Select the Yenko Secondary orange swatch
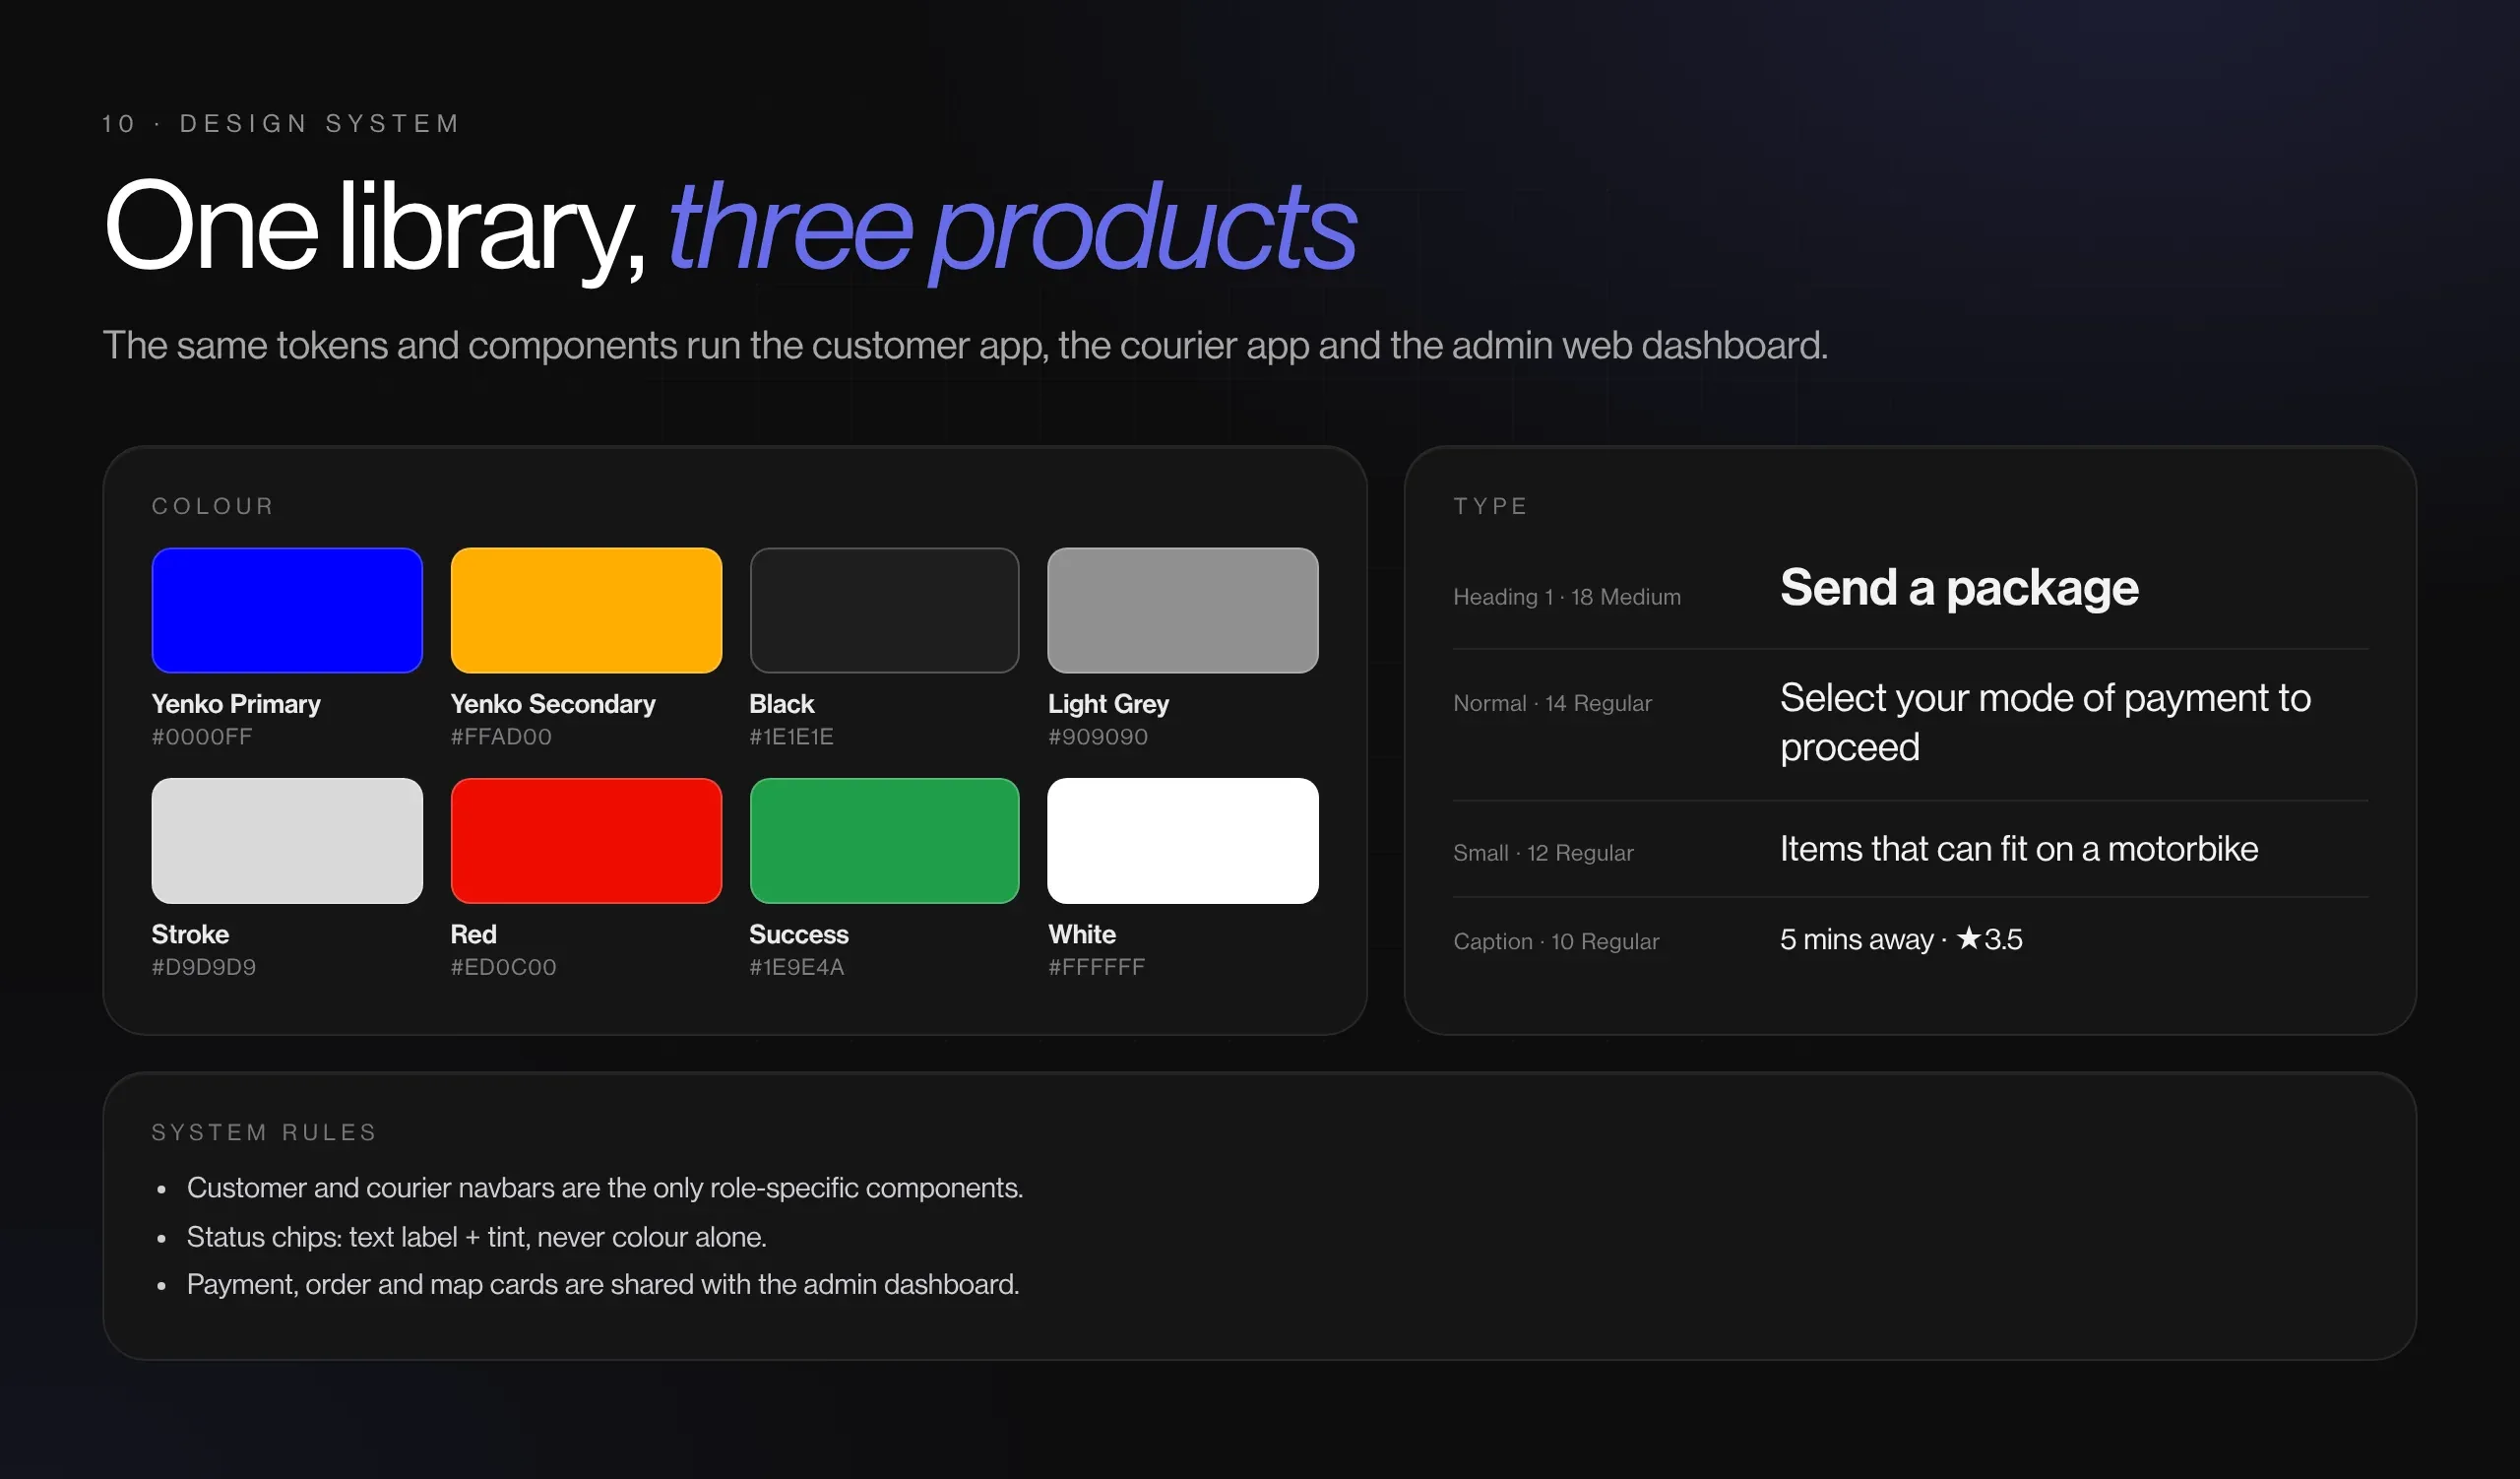 (x=586, y=610)
